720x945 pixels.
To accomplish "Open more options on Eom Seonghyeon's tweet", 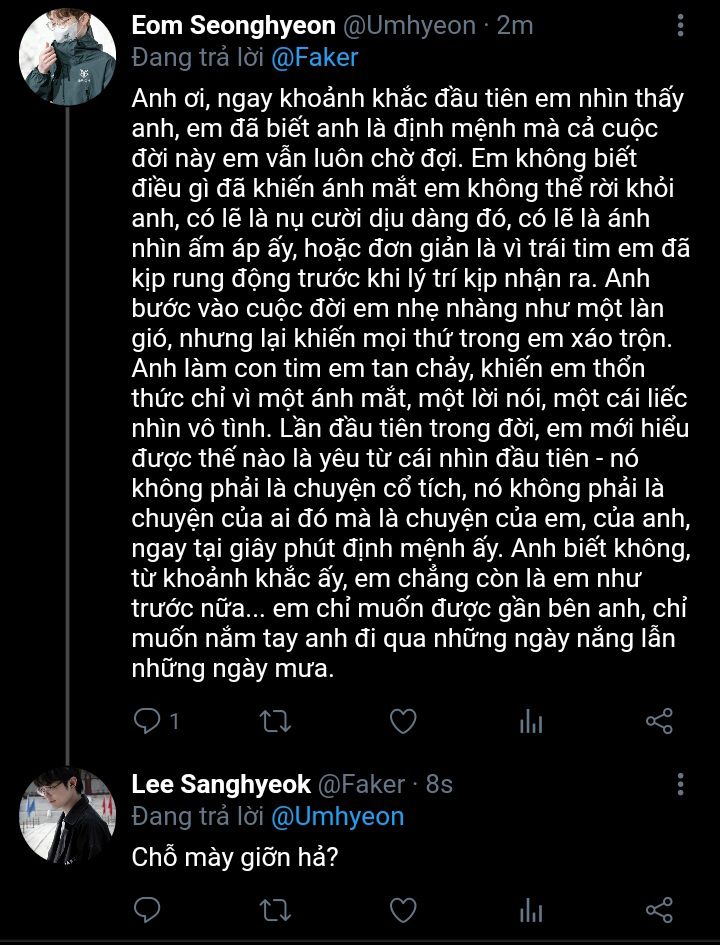I will pyautogui.click(x=681, y=26).
